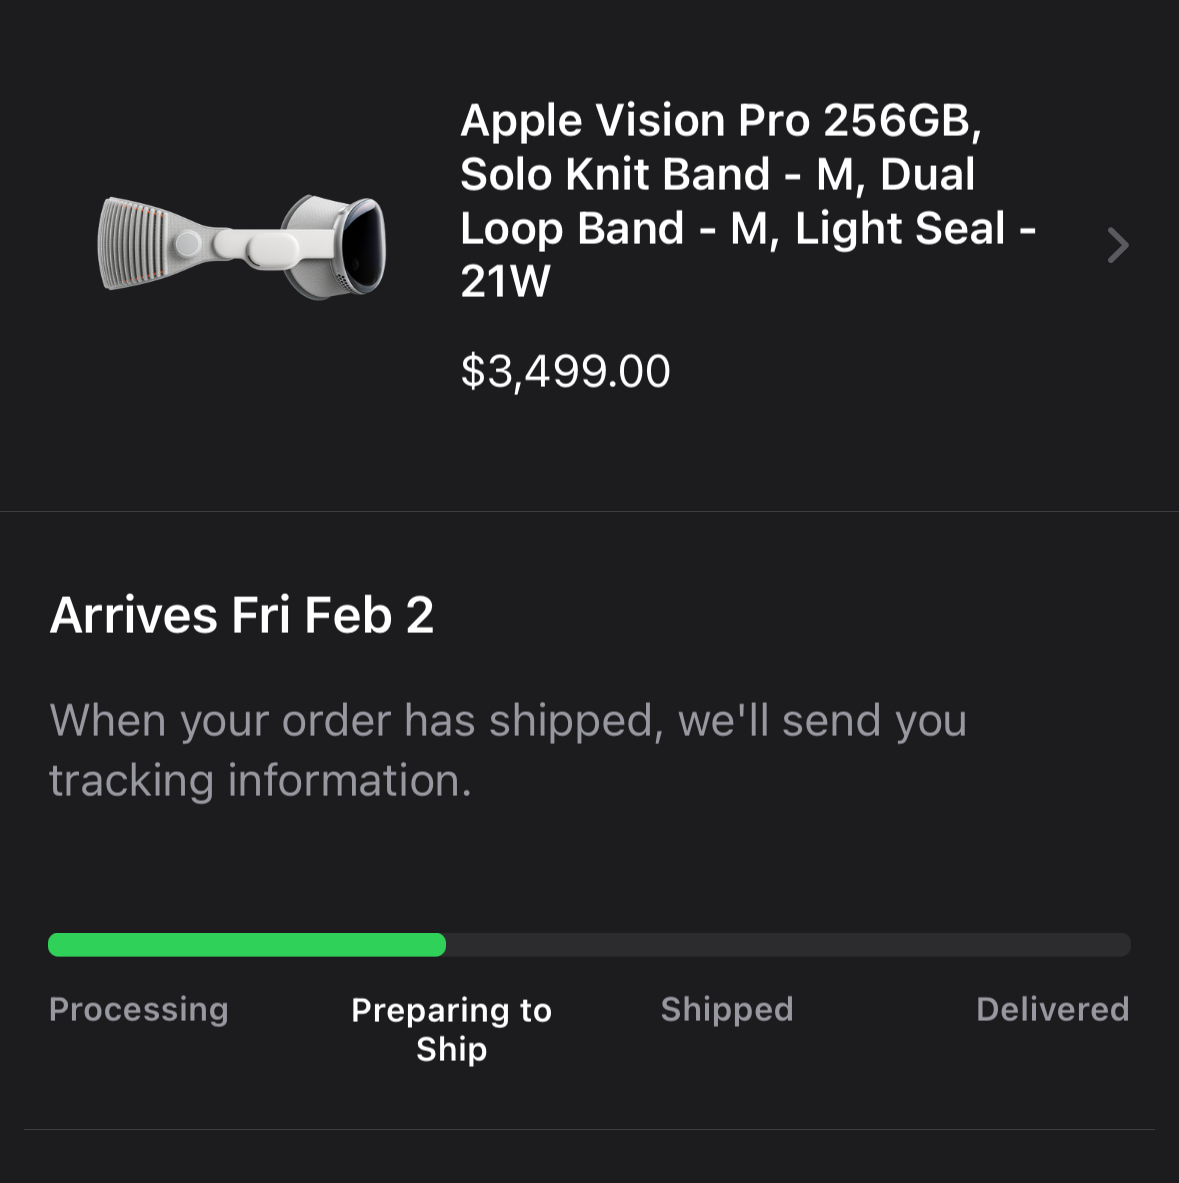Viewport: 1179px width, 1183px height.
Task: Click the divider line below the product section
Action: [589, 511]
